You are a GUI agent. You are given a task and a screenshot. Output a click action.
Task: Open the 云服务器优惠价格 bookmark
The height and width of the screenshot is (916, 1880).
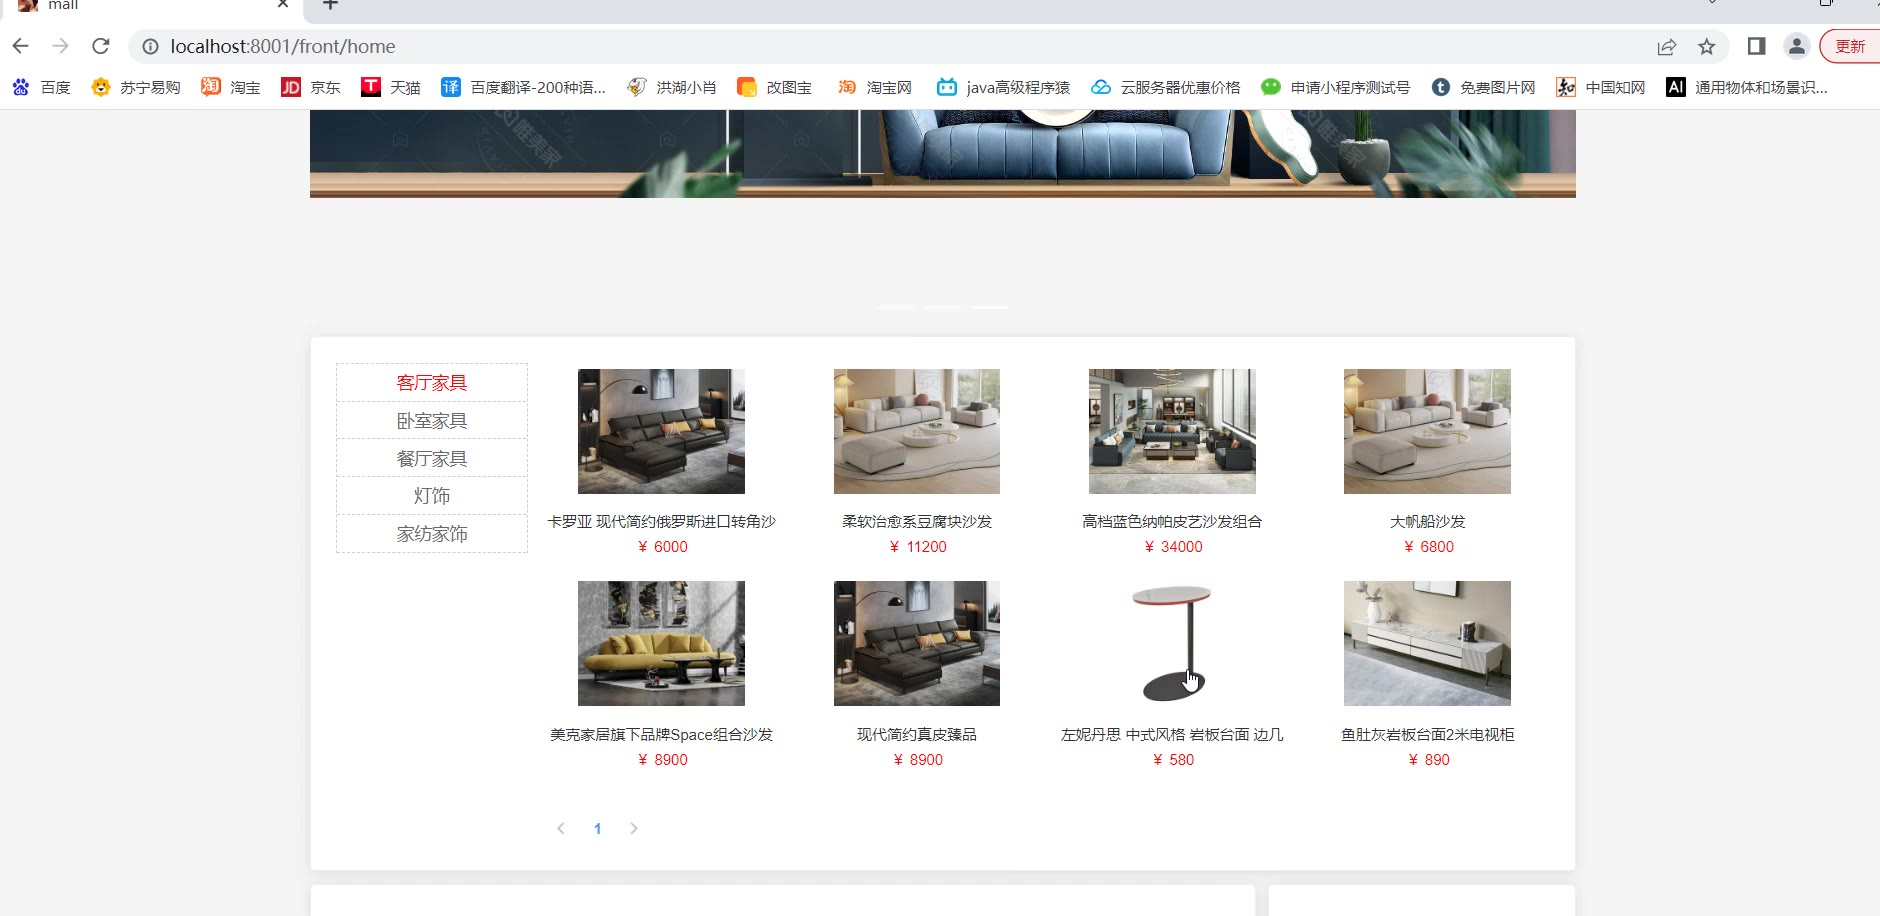[1165, 88]
